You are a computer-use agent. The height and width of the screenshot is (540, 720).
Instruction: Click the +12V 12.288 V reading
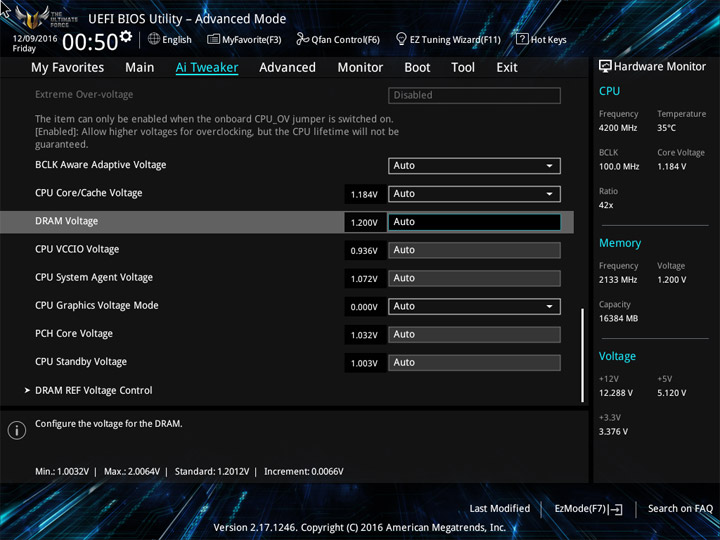(x=616, y=393)
